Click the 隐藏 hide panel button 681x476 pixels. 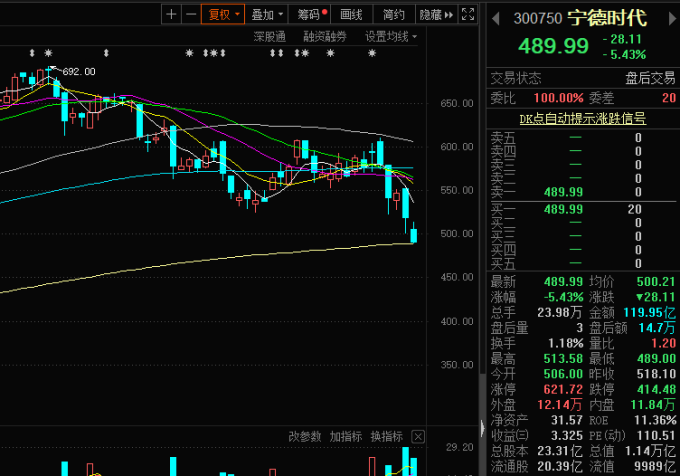[x=436, y=15]
